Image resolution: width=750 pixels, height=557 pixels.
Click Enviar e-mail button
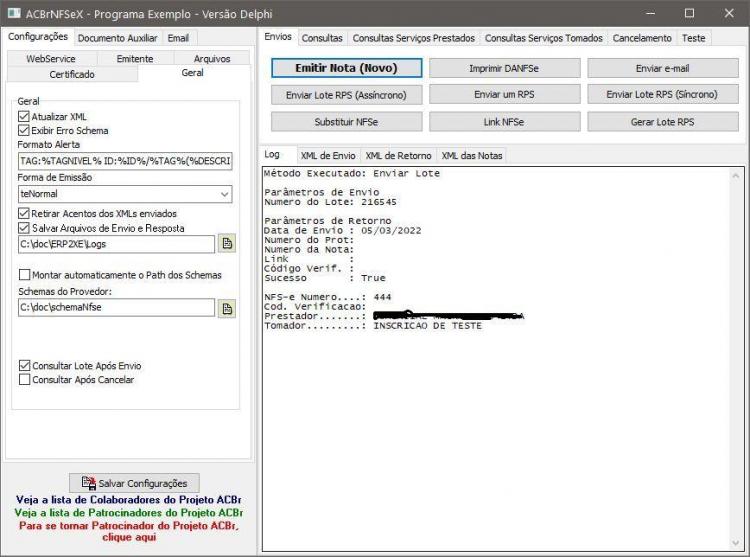point(662,68)
